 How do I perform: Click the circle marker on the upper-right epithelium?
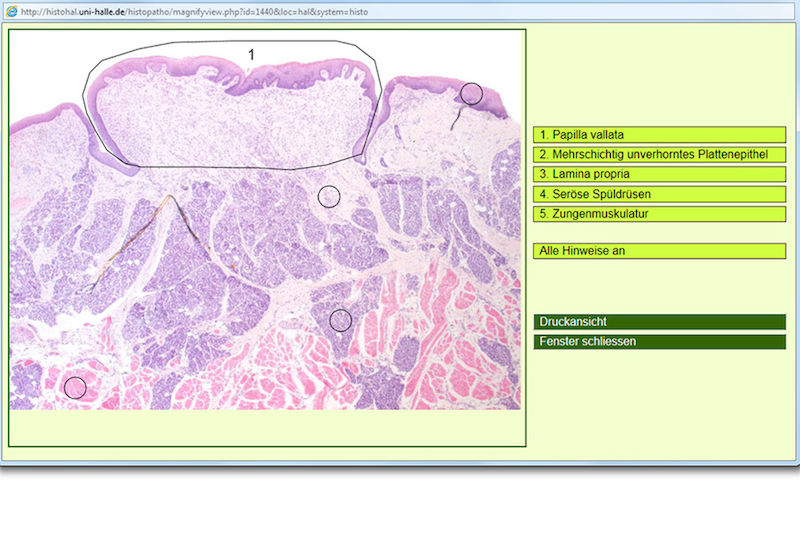pyautogui.click(x=472, y=94)
